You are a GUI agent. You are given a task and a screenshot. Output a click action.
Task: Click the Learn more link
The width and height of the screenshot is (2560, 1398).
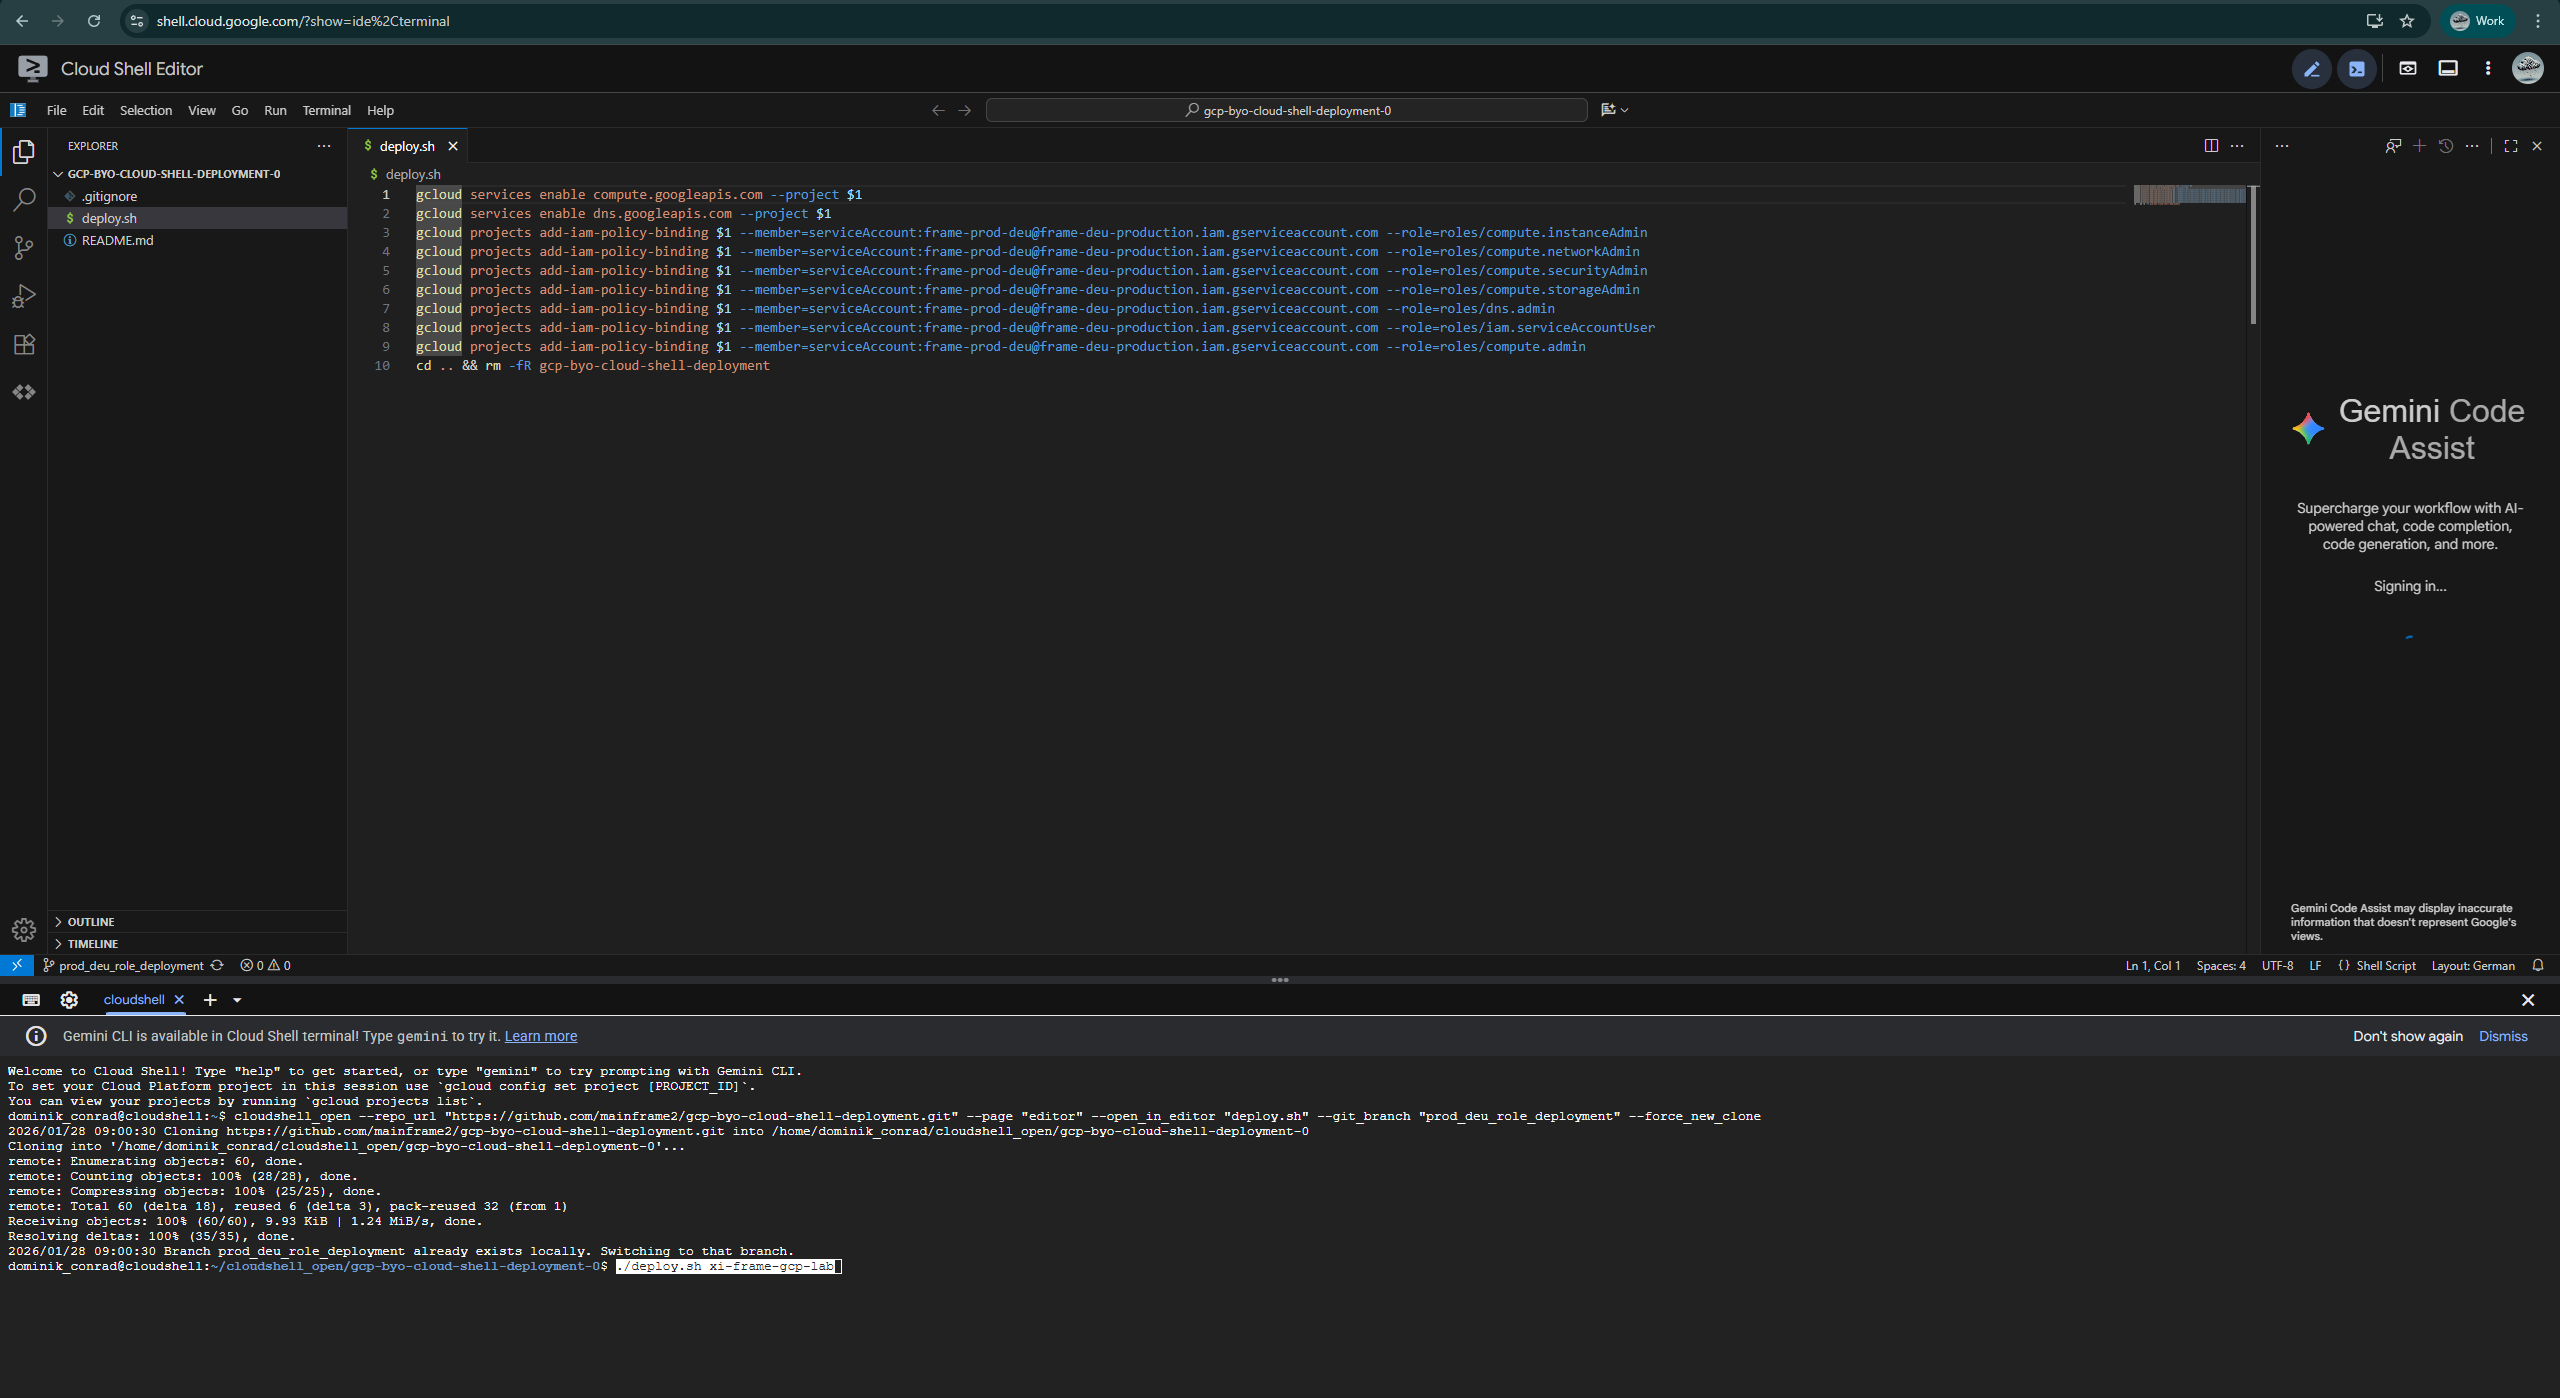click(x=540, y=1036)
